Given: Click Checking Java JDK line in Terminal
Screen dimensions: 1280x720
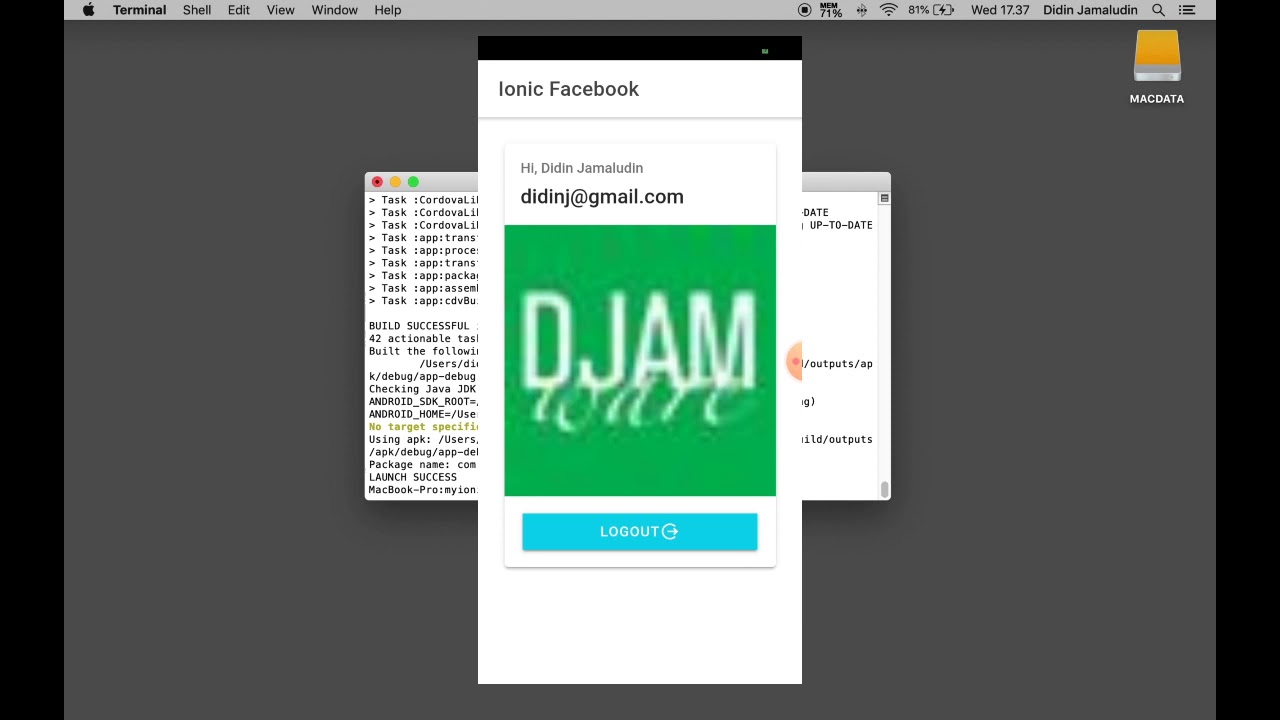Looking at the screenshot, I should pos(422,389).
